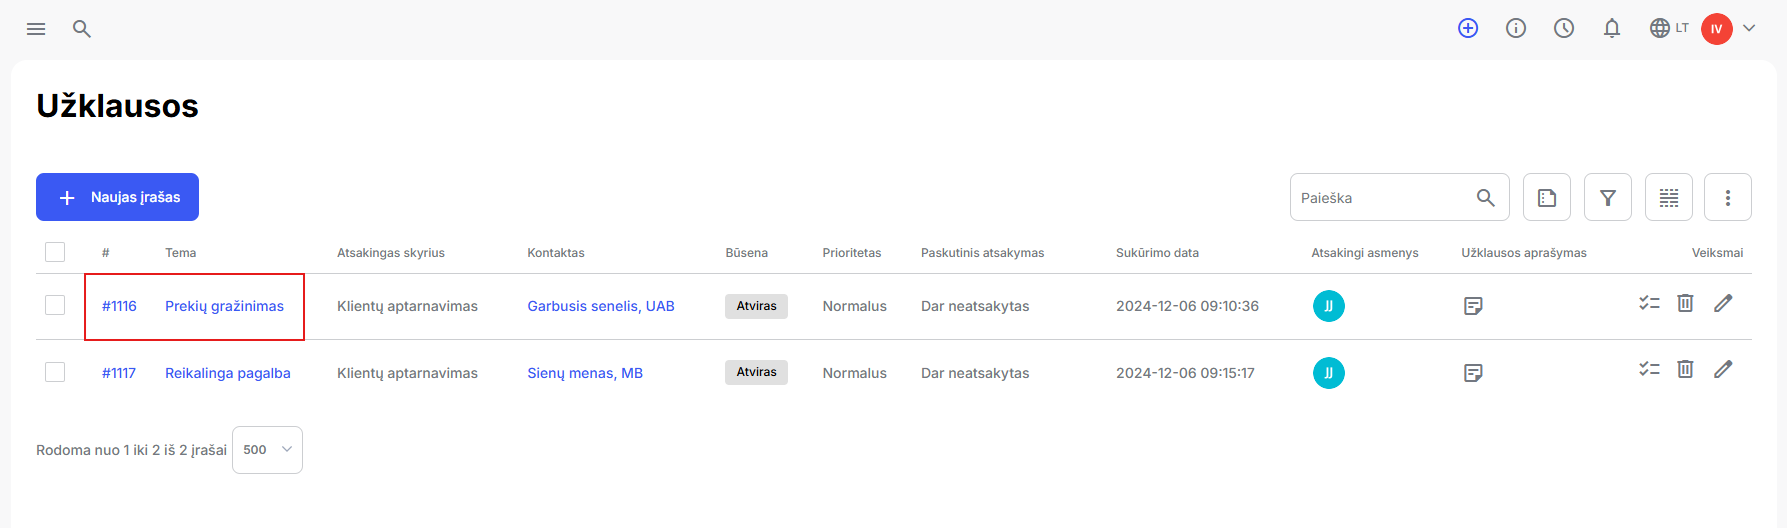Sort by Paskutinis atsakymas column header
Image resolution: width=1787 pixels, height=528 pixels.
(x=982, y=253)
